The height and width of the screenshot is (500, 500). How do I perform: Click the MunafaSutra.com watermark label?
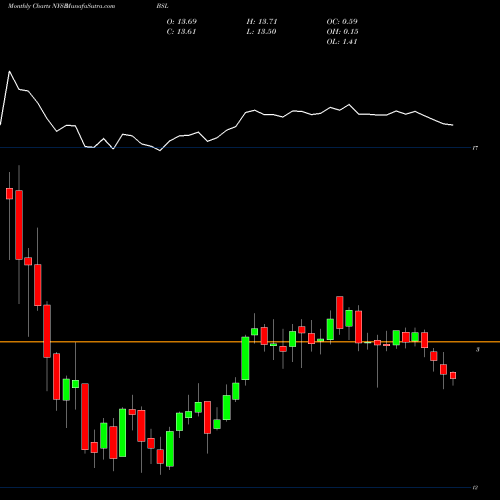click(91, 6)
